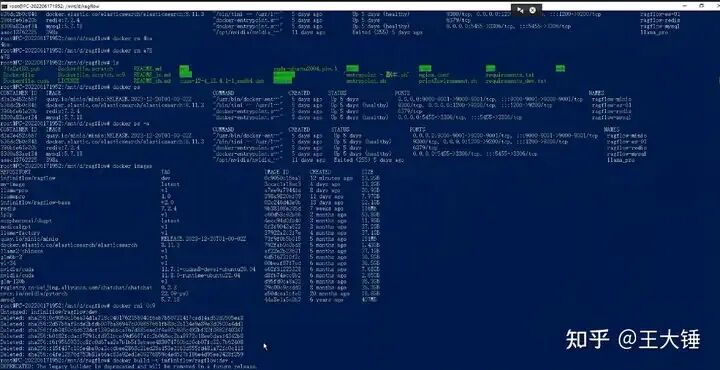Click the '12 minutes ago' created value
720x370 pixels.
[x=332, y=178]
